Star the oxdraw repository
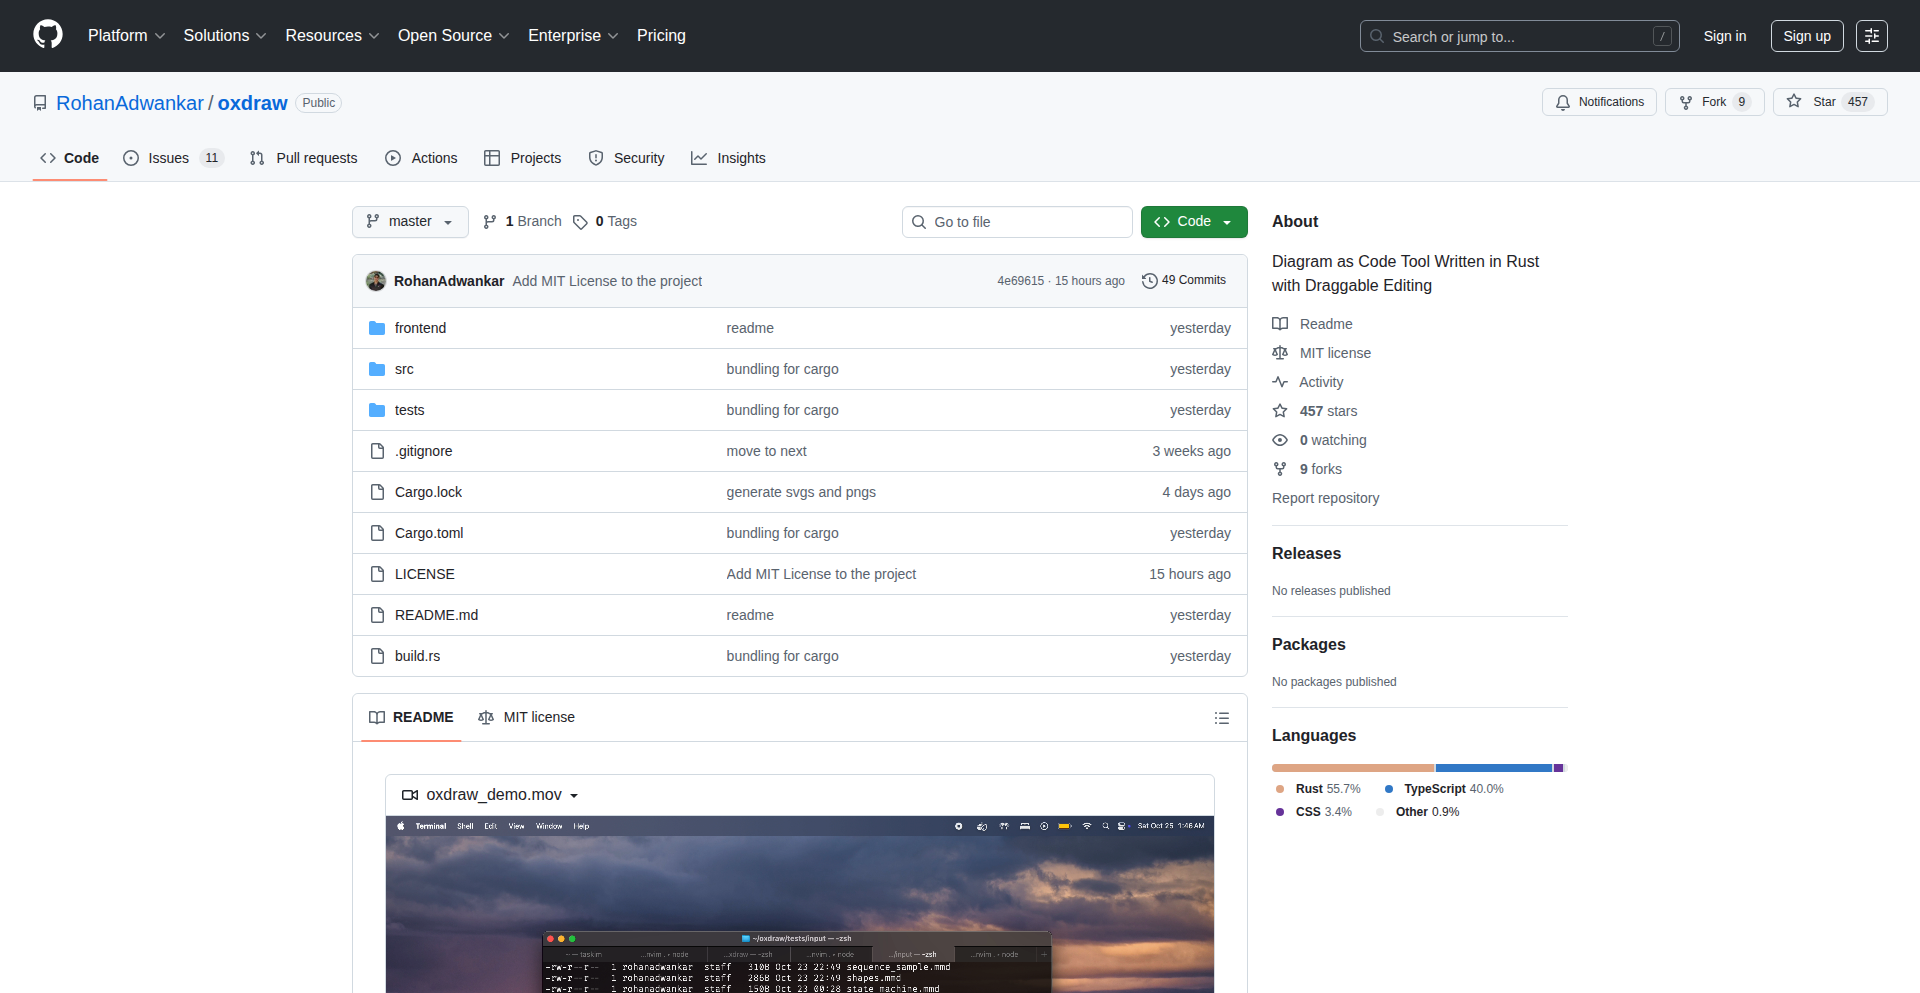The width and height of the screenshot is (1920, 993). (1830, 102)
